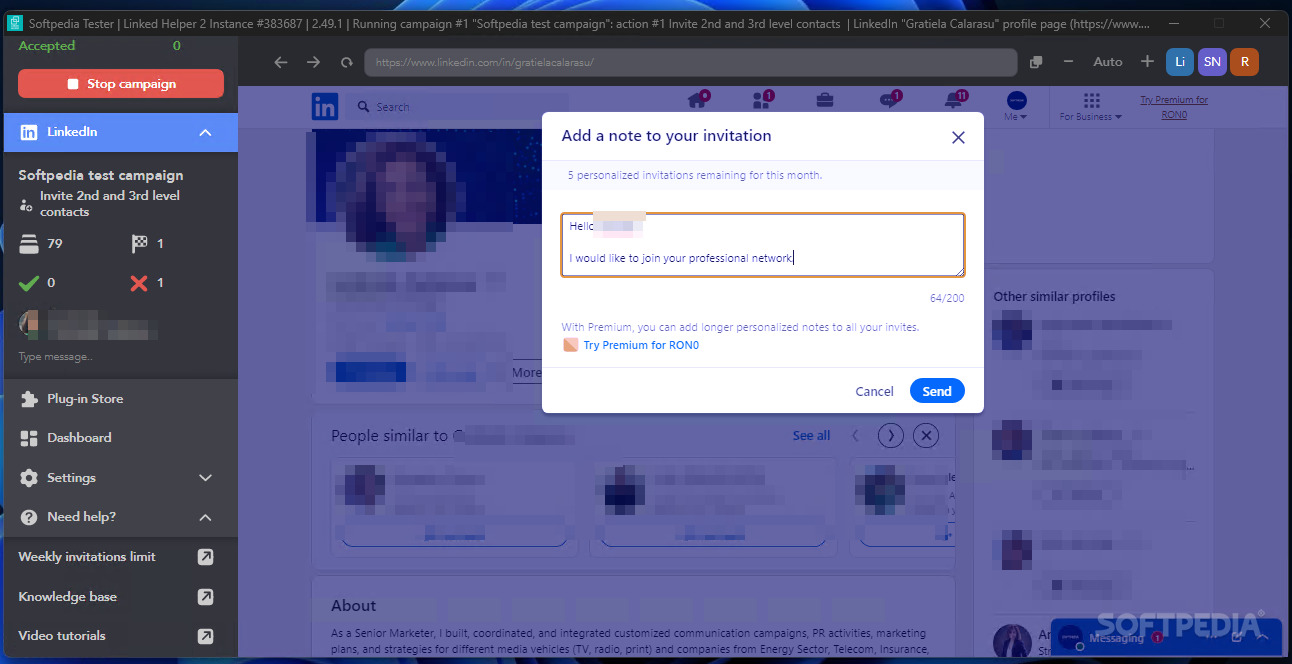Screen dimensions: 1292x664
Task: Go forward in embedded browser
Action: coord(314,62)
